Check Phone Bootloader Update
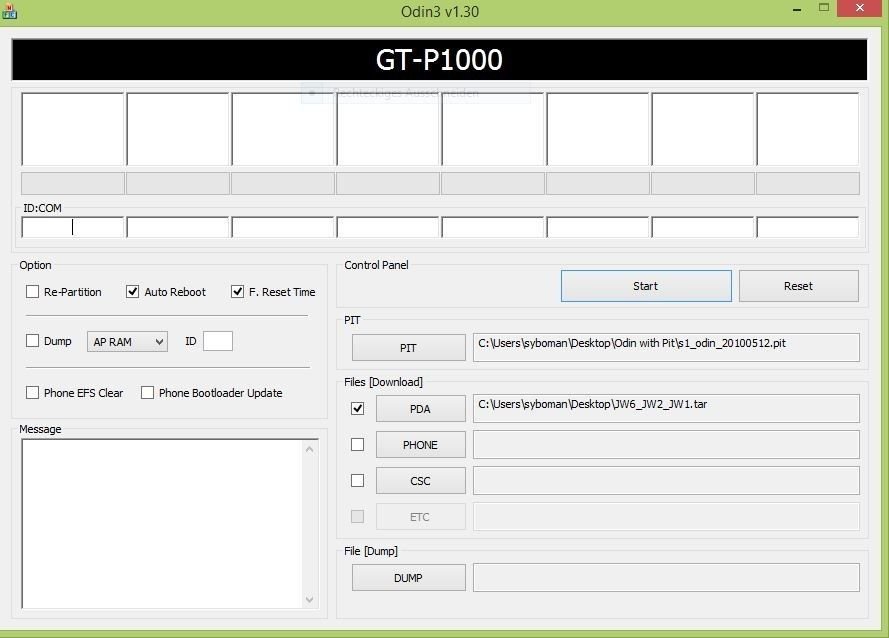 pyautogui.click(x=147, y=392)
